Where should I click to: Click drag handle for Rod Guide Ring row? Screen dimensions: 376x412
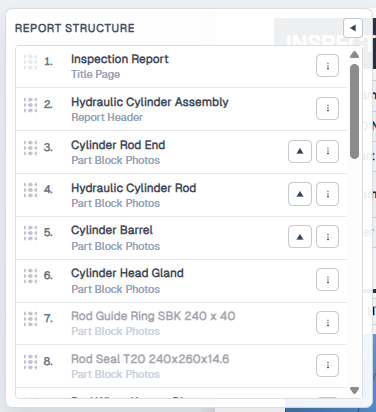30,319
